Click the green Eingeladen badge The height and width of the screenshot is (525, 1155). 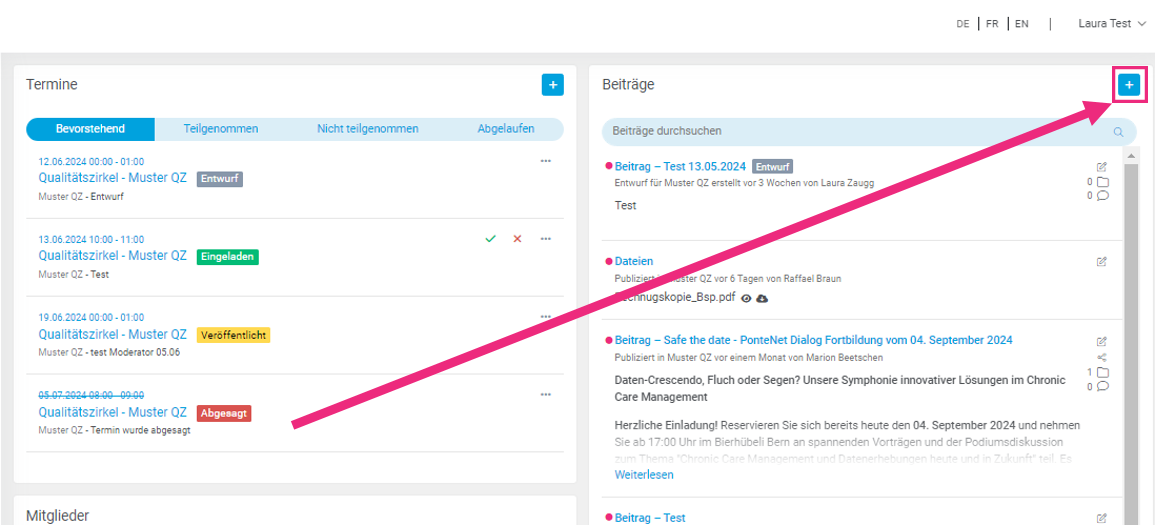click(x=228, y=256)
